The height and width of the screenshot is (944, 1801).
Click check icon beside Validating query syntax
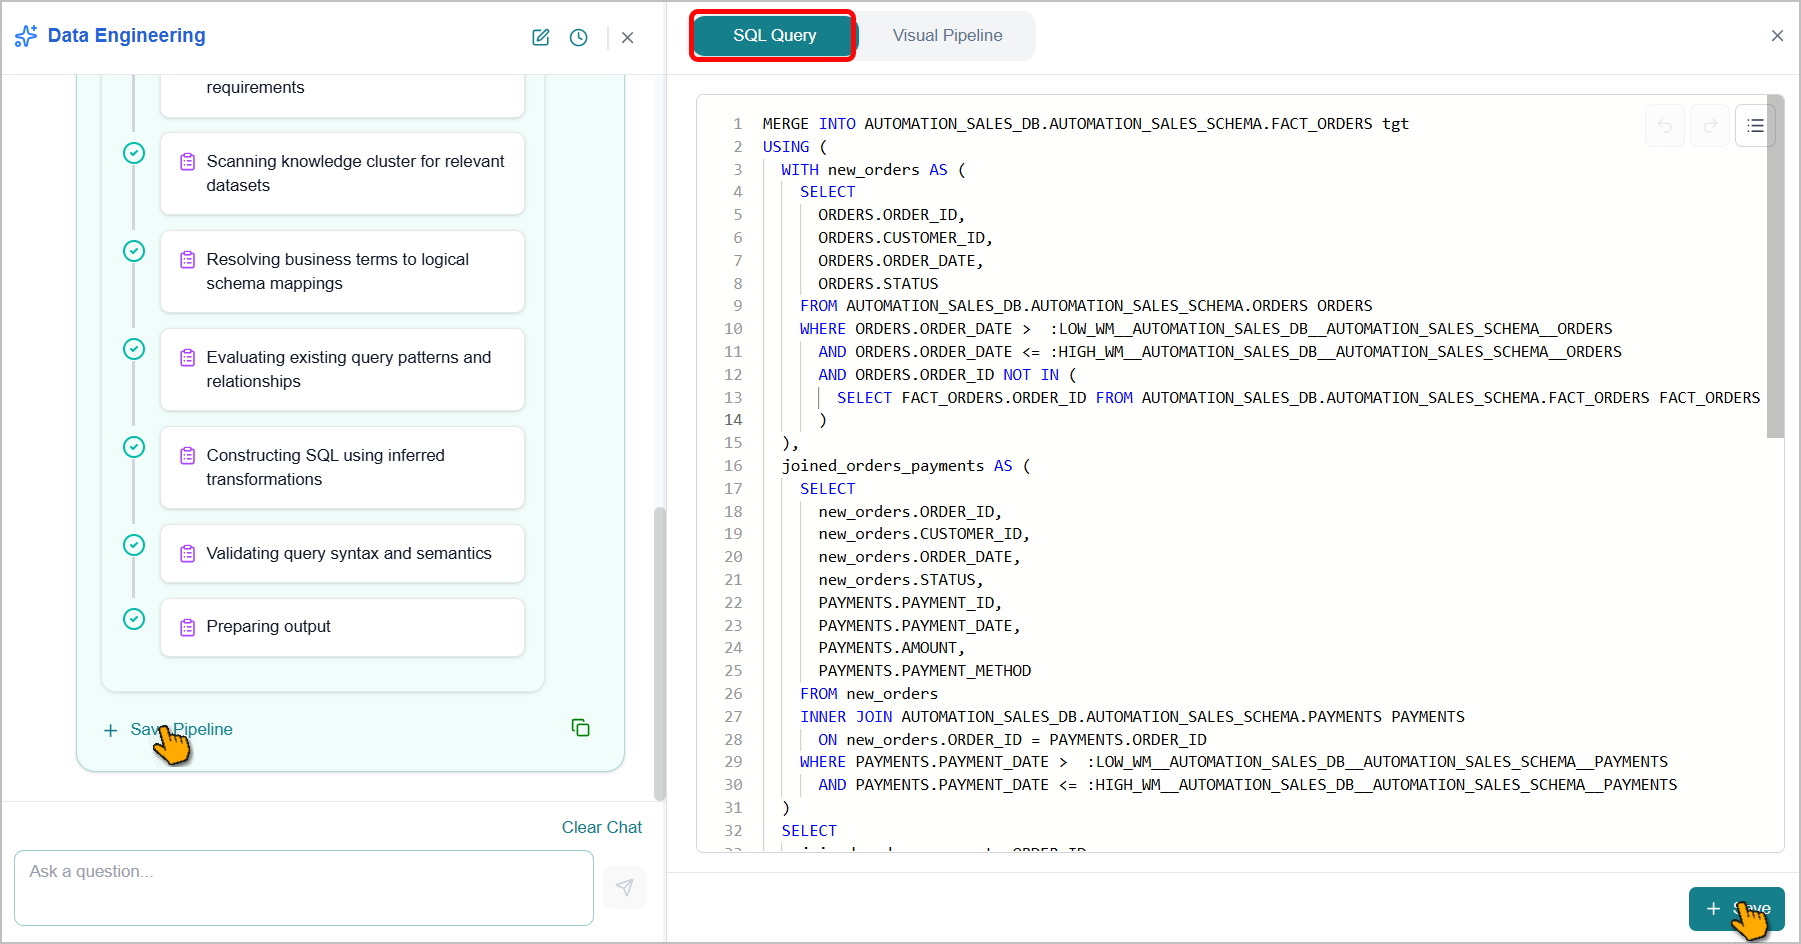point(134,545)
